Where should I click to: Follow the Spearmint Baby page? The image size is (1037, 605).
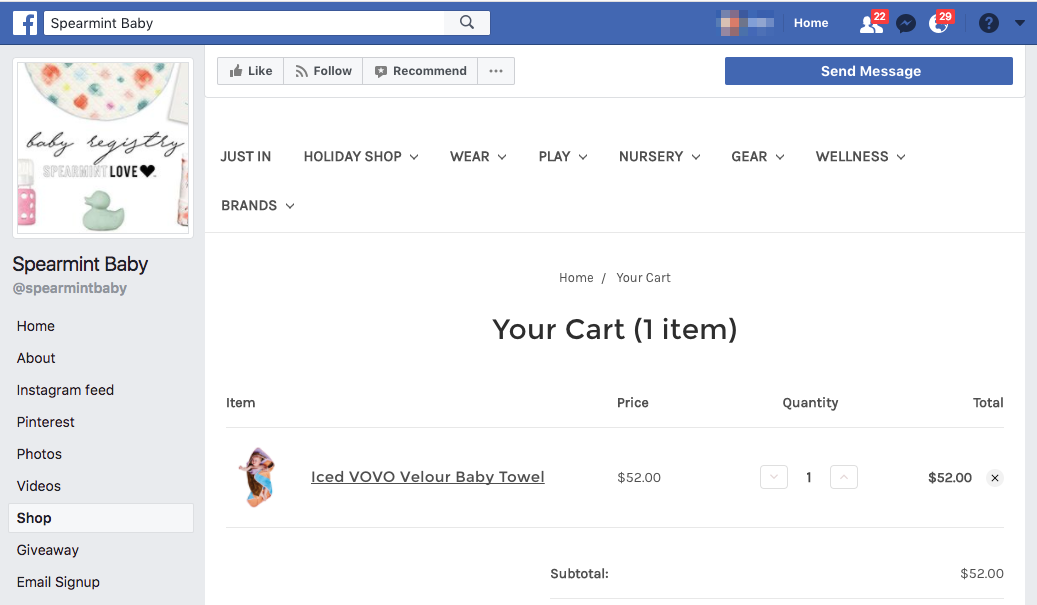pyautogui.click(x=323, y=71)
